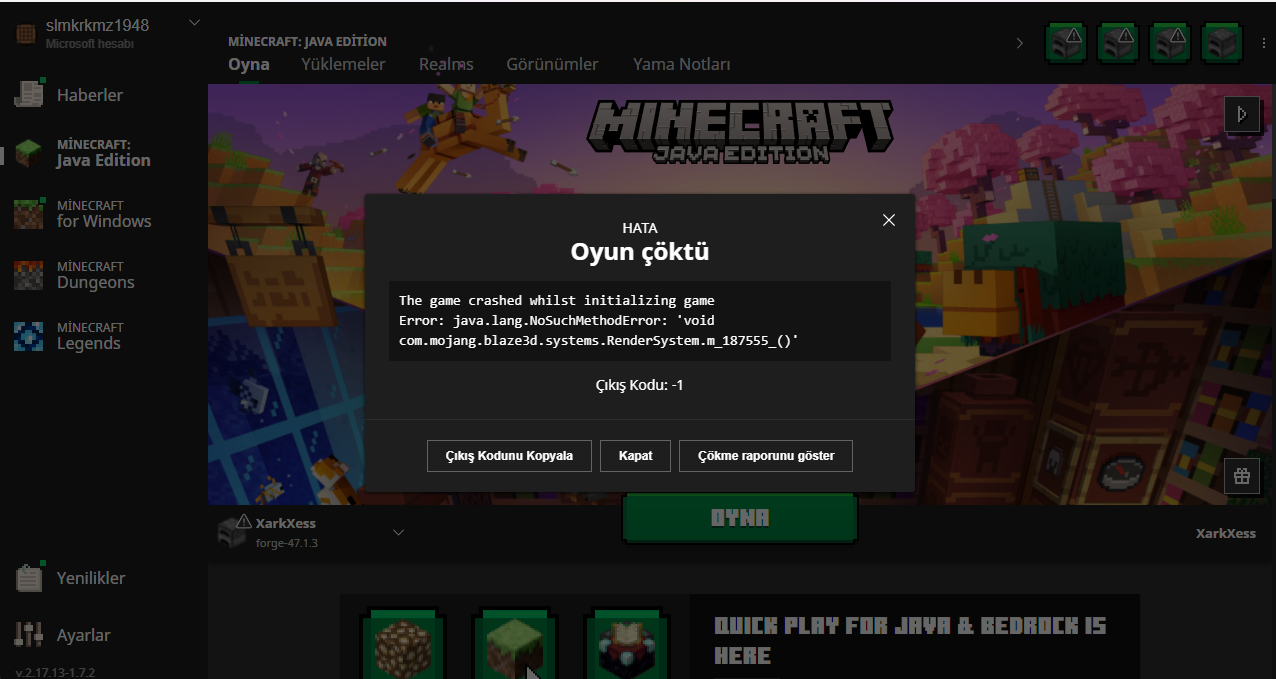Viewport: 1276px width, 679px height.
Task: Switch to the Yüklemeler tab
Action: 343,64
